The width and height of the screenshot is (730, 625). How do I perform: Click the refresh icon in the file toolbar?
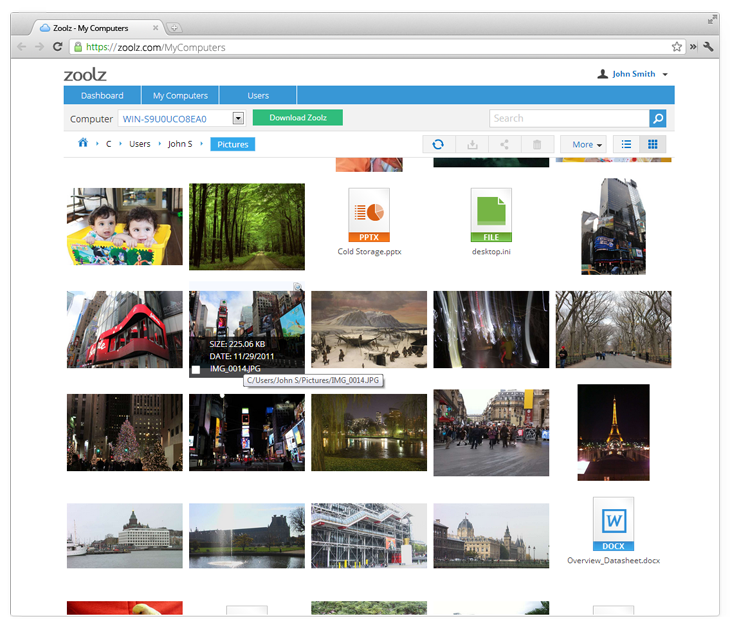(438, 145)
